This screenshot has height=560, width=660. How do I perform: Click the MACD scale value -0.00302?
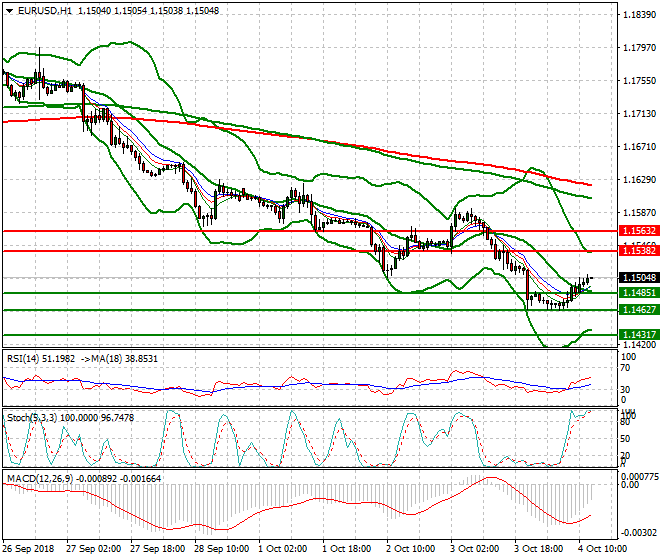(639, 533)
